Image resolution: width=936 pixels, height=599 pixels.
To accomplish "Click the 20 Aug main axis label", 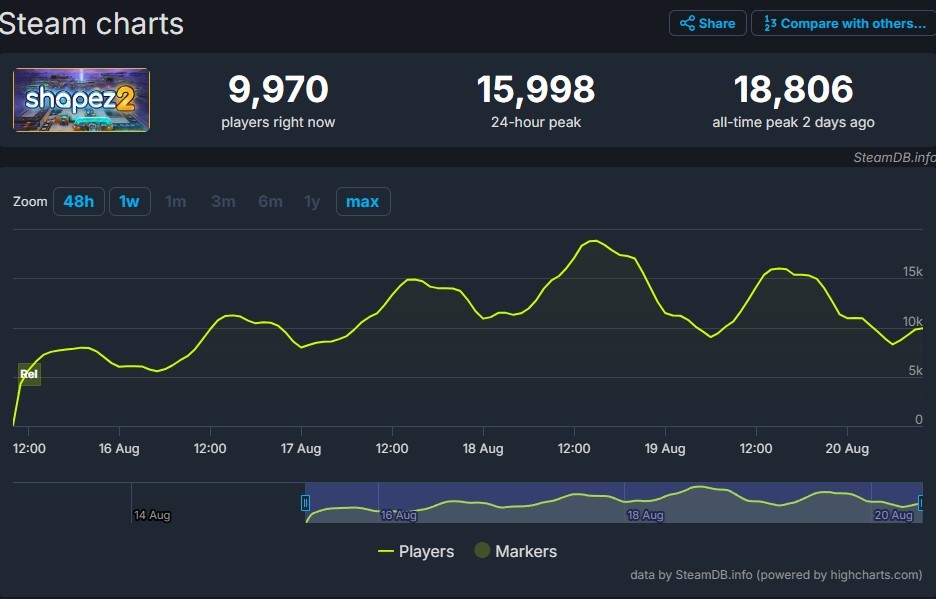I will [847, 449].
